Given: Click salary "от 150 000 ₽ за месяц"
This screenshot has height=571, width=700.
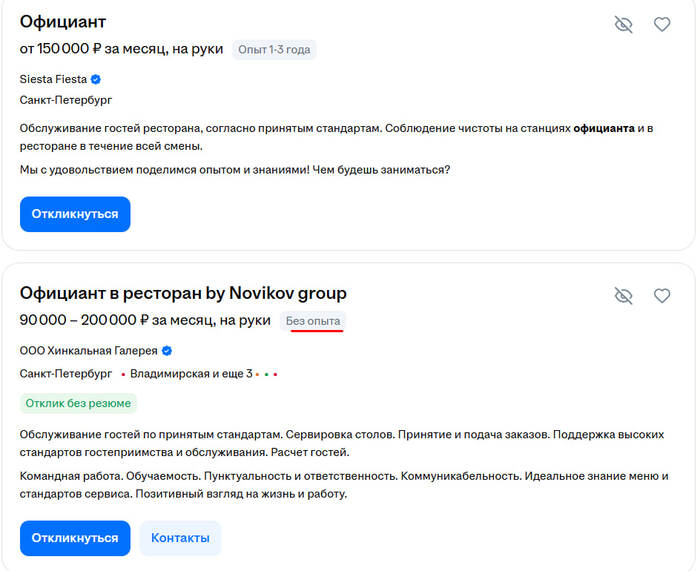Looking at the screenshot, I should point(120,49).
